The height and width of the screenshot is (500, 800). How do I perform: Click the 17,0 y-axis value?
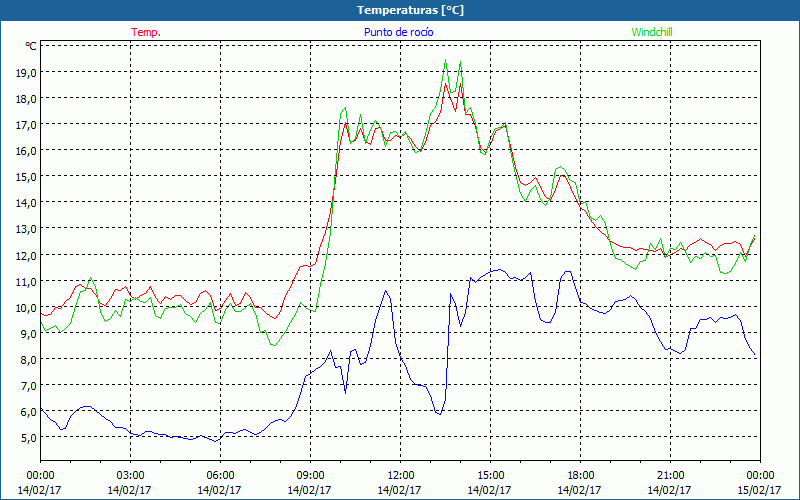coord(27,124)
